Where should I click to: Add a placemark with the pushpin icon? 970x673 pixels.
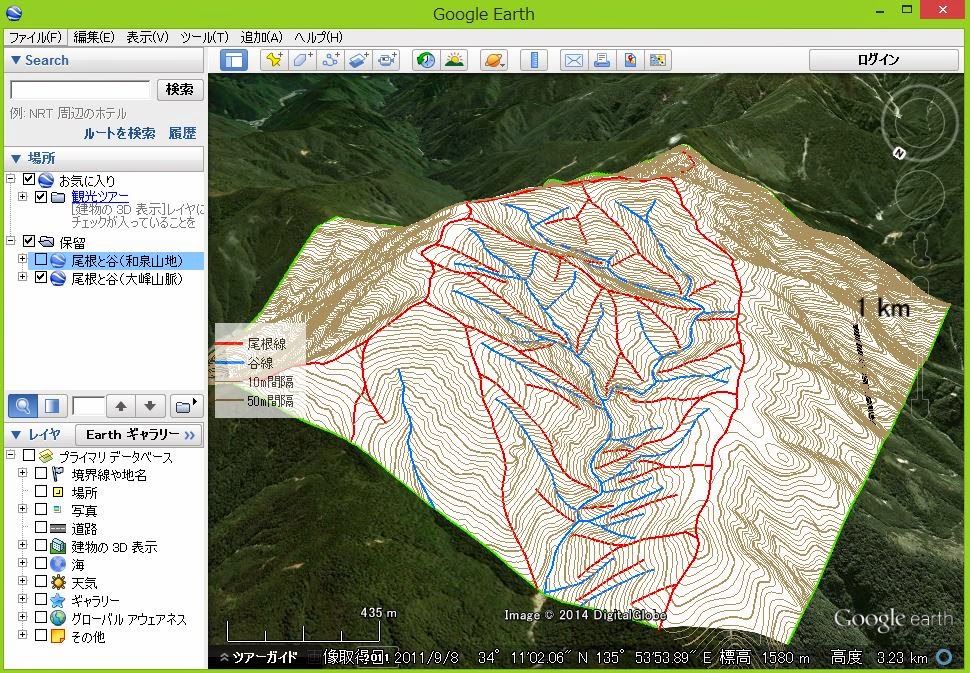[274, 60]
